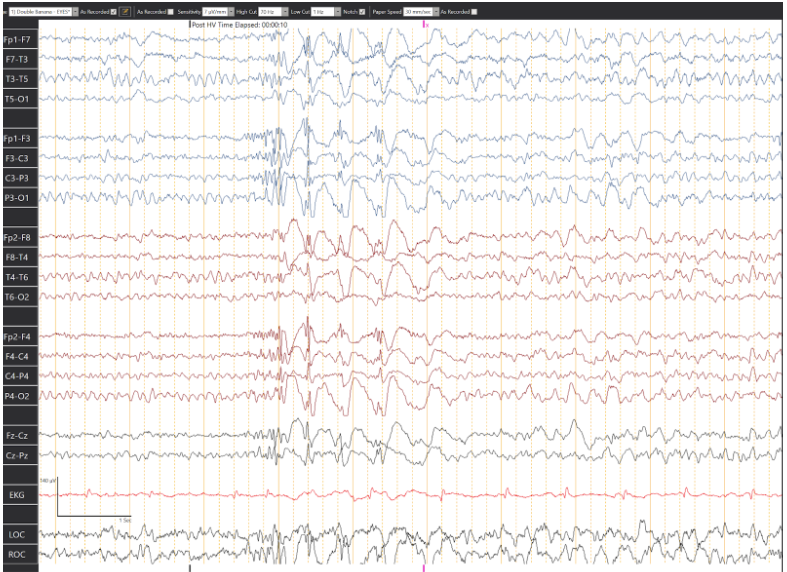Click the magenta event marker at top
The height and width of the screenshot is (572, 787).
[x=424, y=24]
